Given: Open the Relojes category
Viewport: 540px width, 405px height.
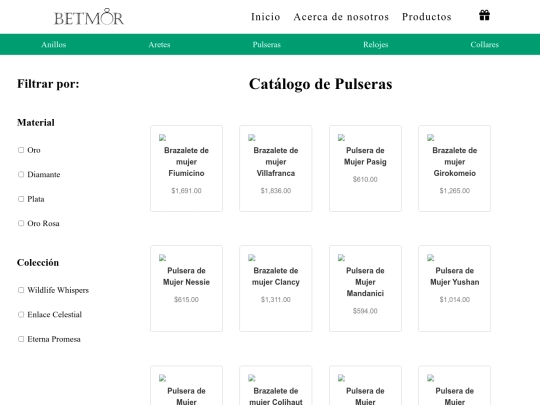Looking at the screenshot, I should tap(376, 44).
